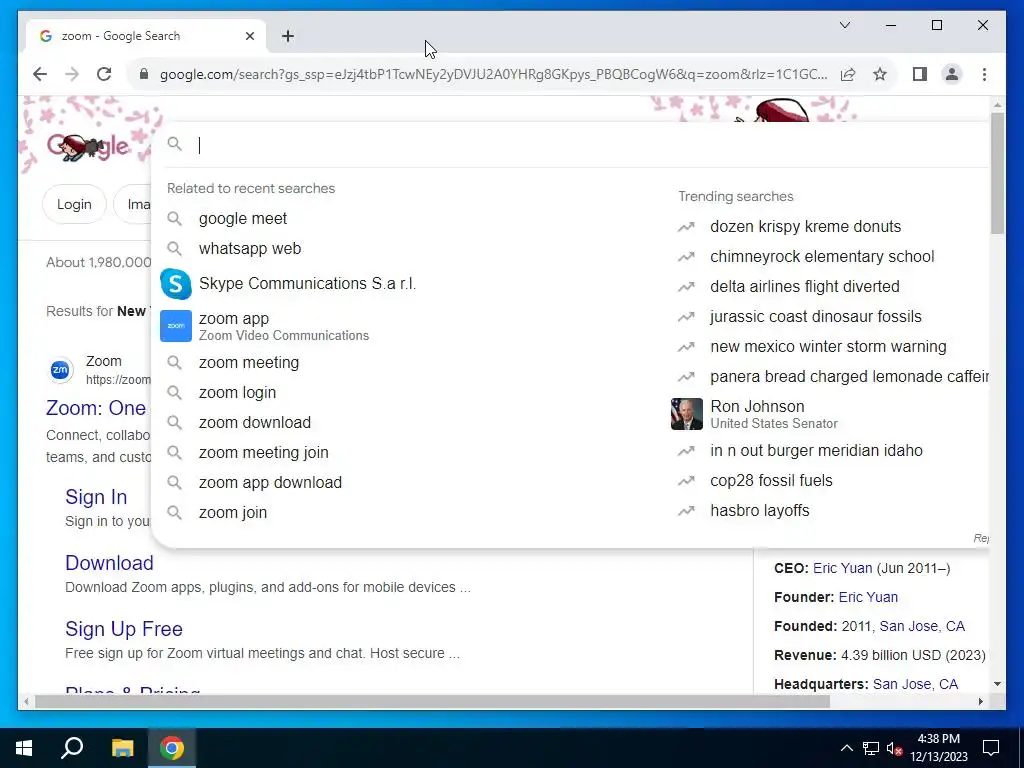This screenshot has width=1024, height=768.
Task: Choose the Skype Communications S.a r.l. suggestion
Action: (307, 283)
